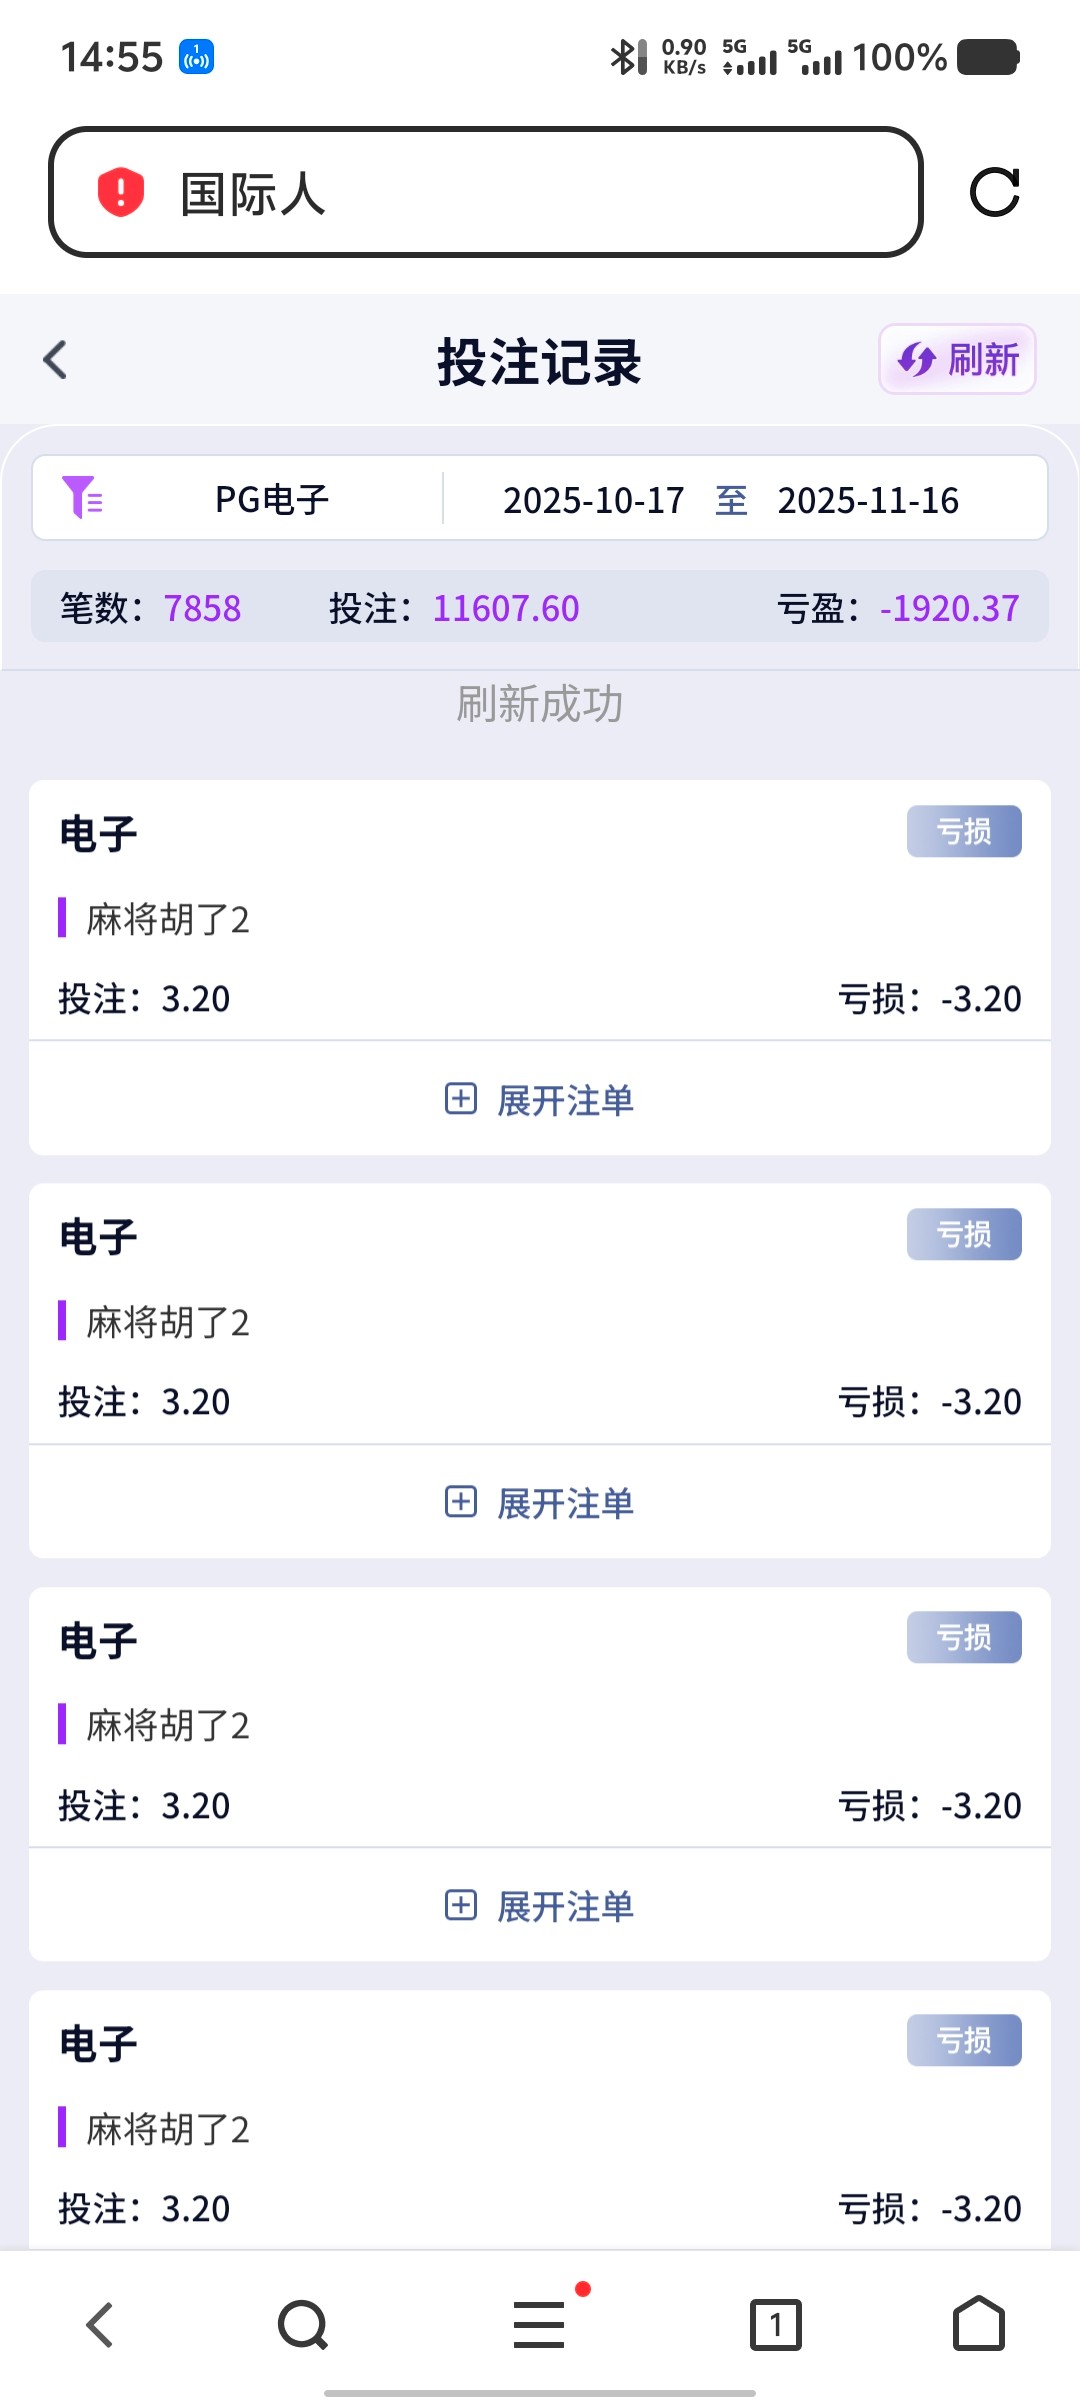Go back using the header arrow
Screen dimensions: 1080x2400
coord(56,360)
